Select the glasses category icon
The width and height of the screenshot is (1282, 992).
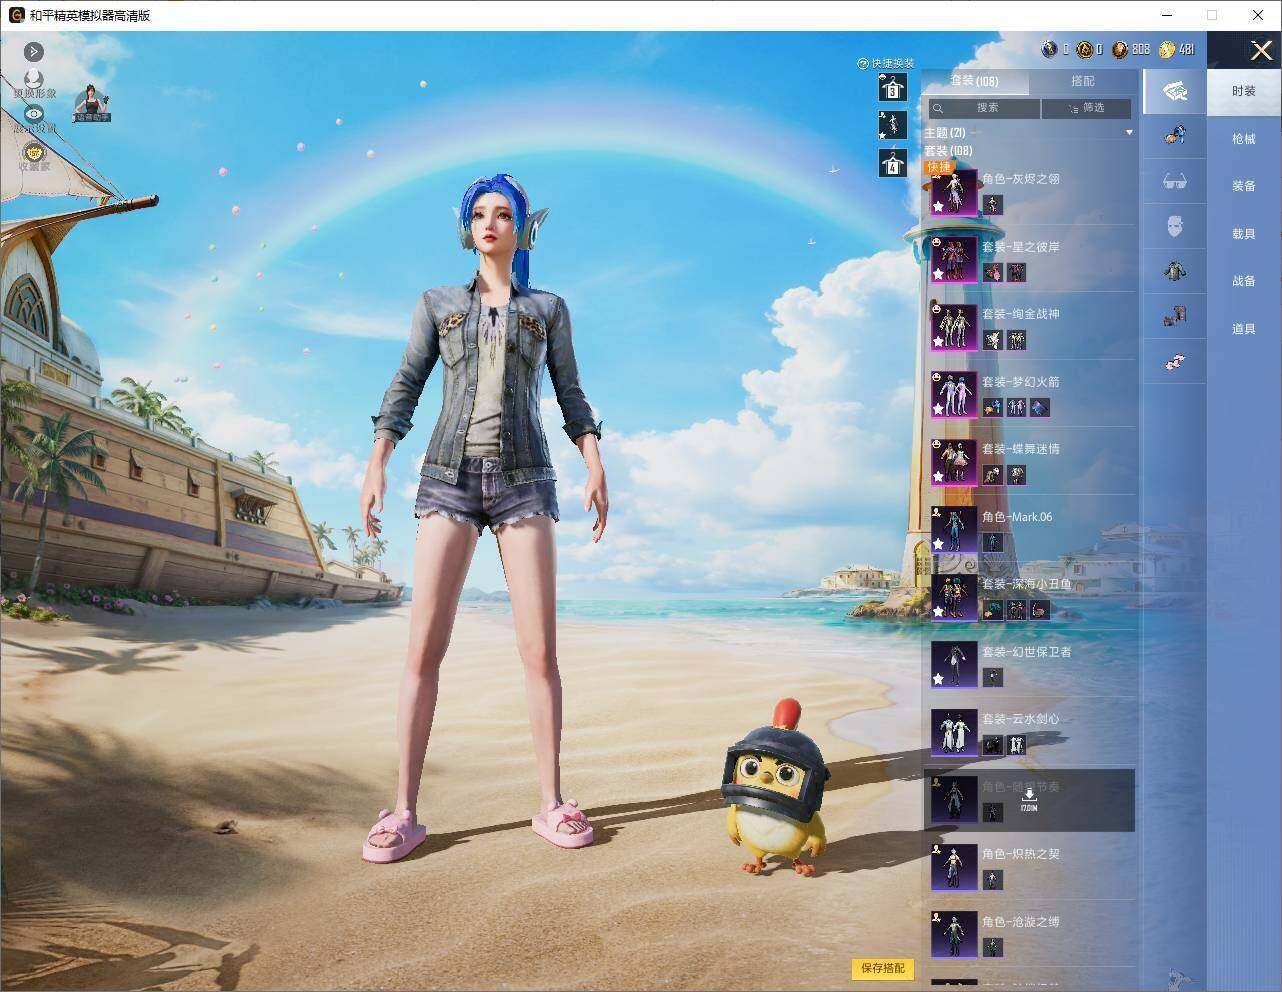(x=1175, y=181)
